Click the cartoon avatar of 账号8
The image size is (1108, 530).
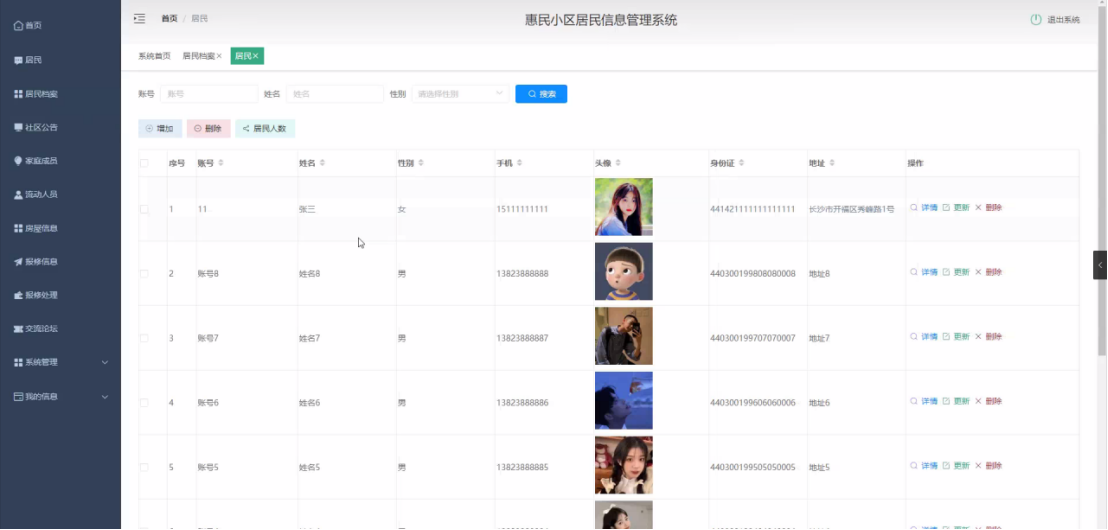tap(624, 271)
